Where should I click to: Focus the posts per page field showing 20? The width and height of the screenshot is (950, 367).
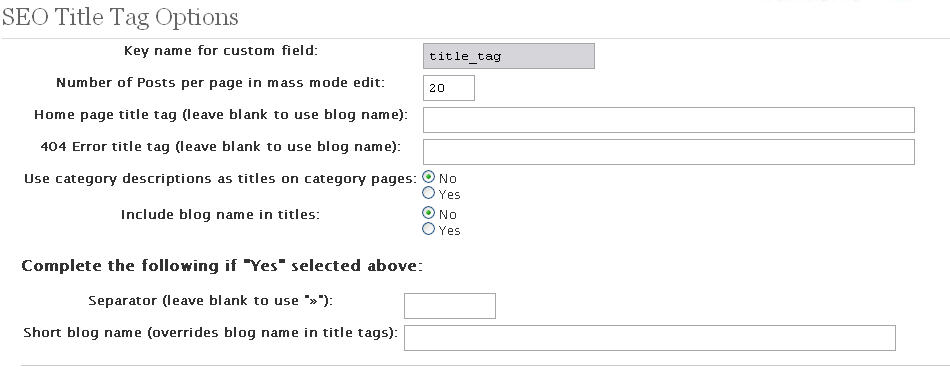(x=448, y=88)
